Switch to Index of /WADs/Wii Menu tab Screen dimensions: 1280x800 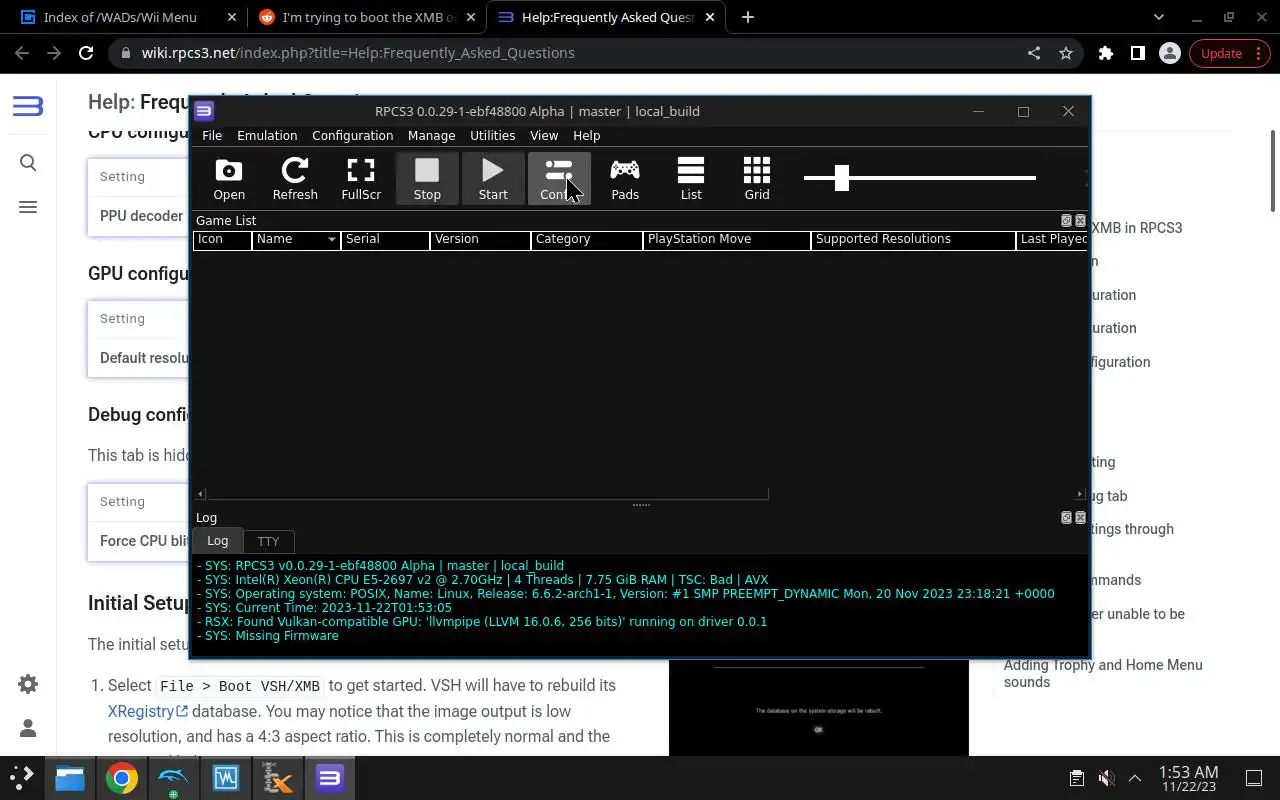click(x=120, y=17)
